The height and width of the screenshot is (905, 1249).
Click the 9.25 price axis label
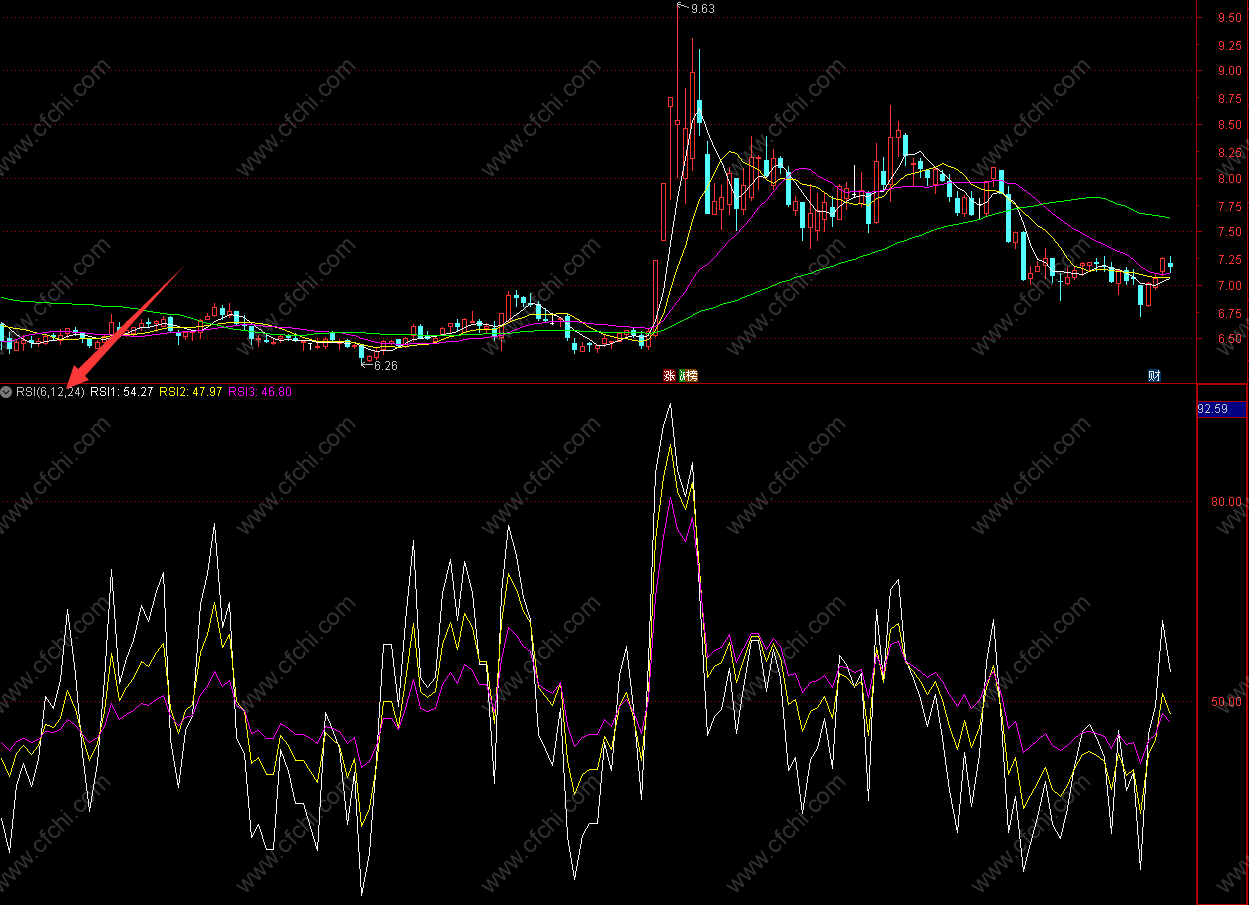tap(1229, 45)
